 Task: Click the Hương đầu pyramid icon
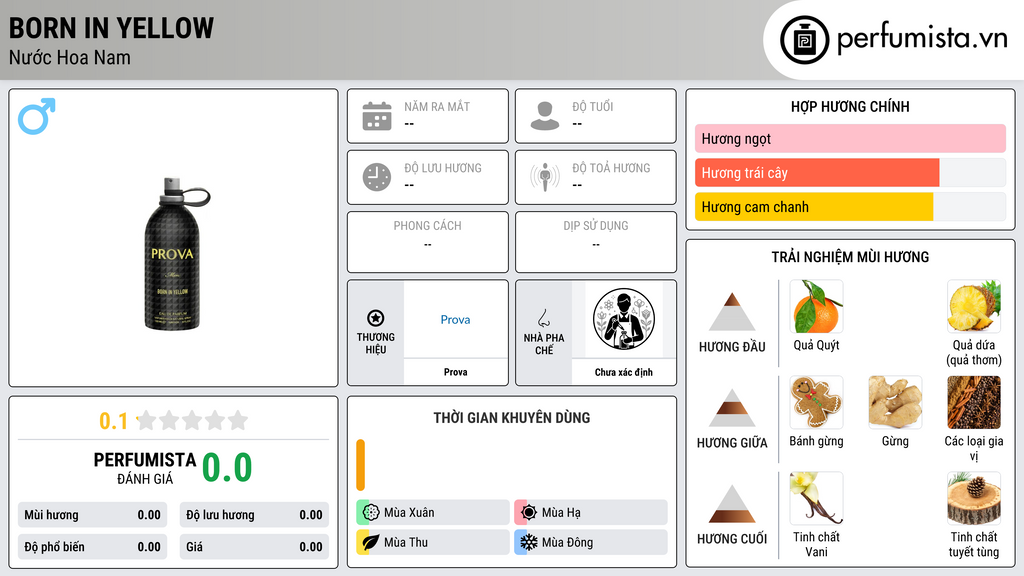click(x=732, y=312)
